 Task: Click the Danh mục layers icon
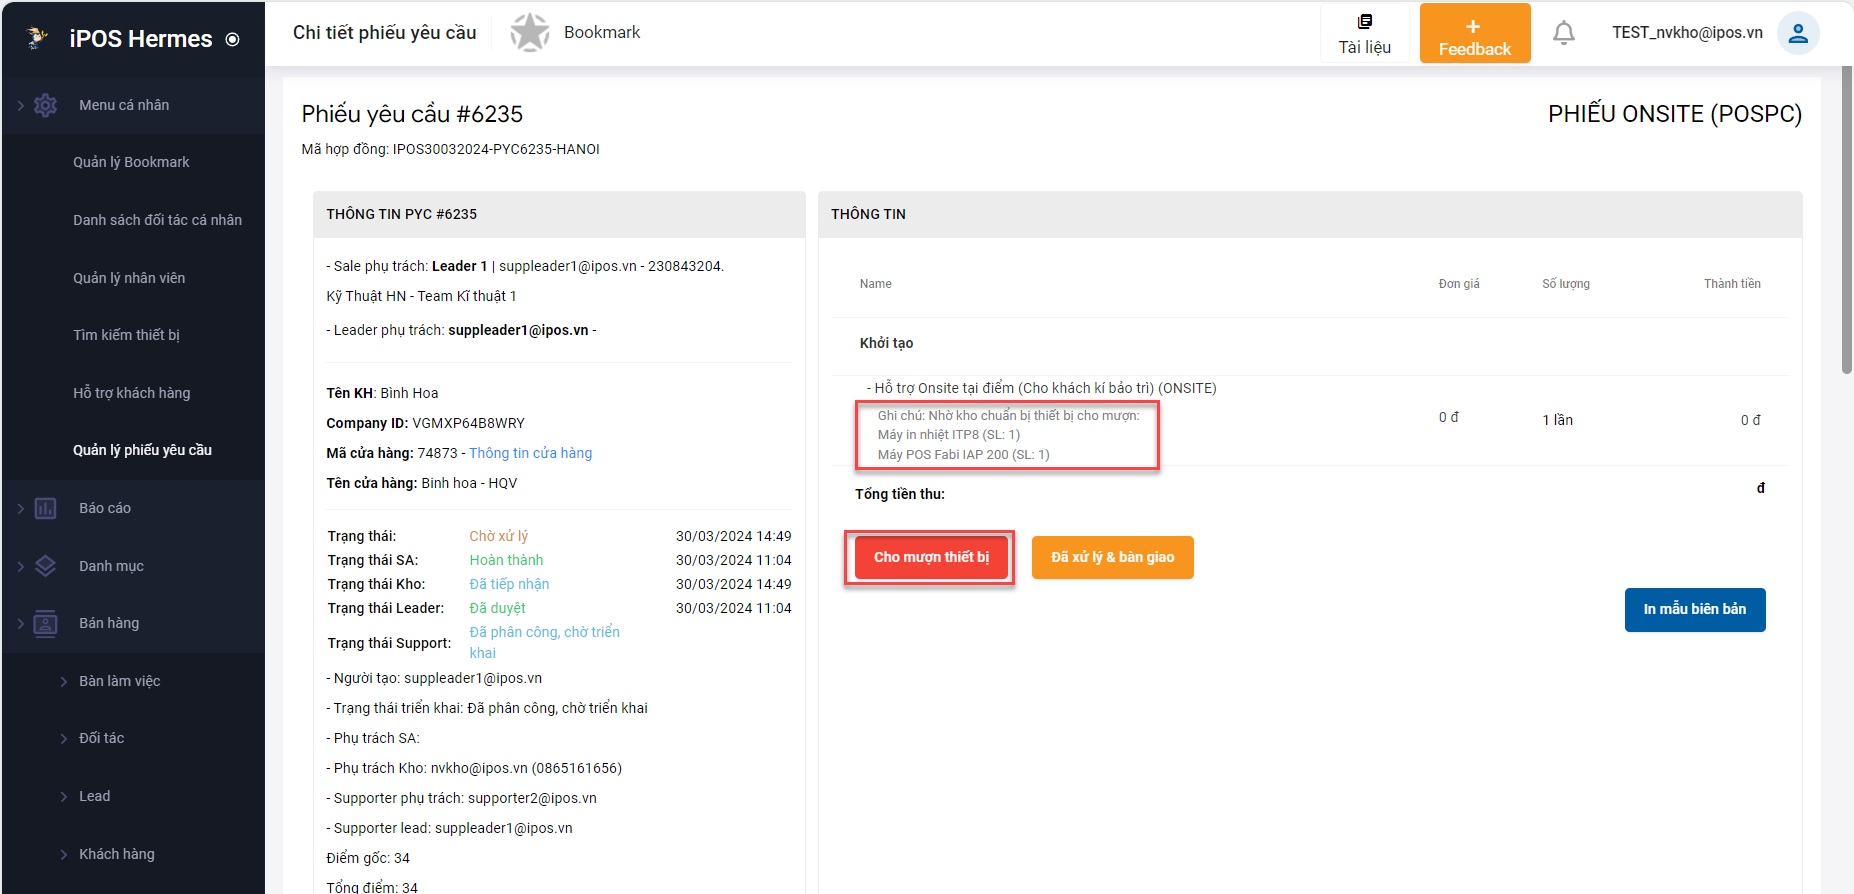click(46, 566)
